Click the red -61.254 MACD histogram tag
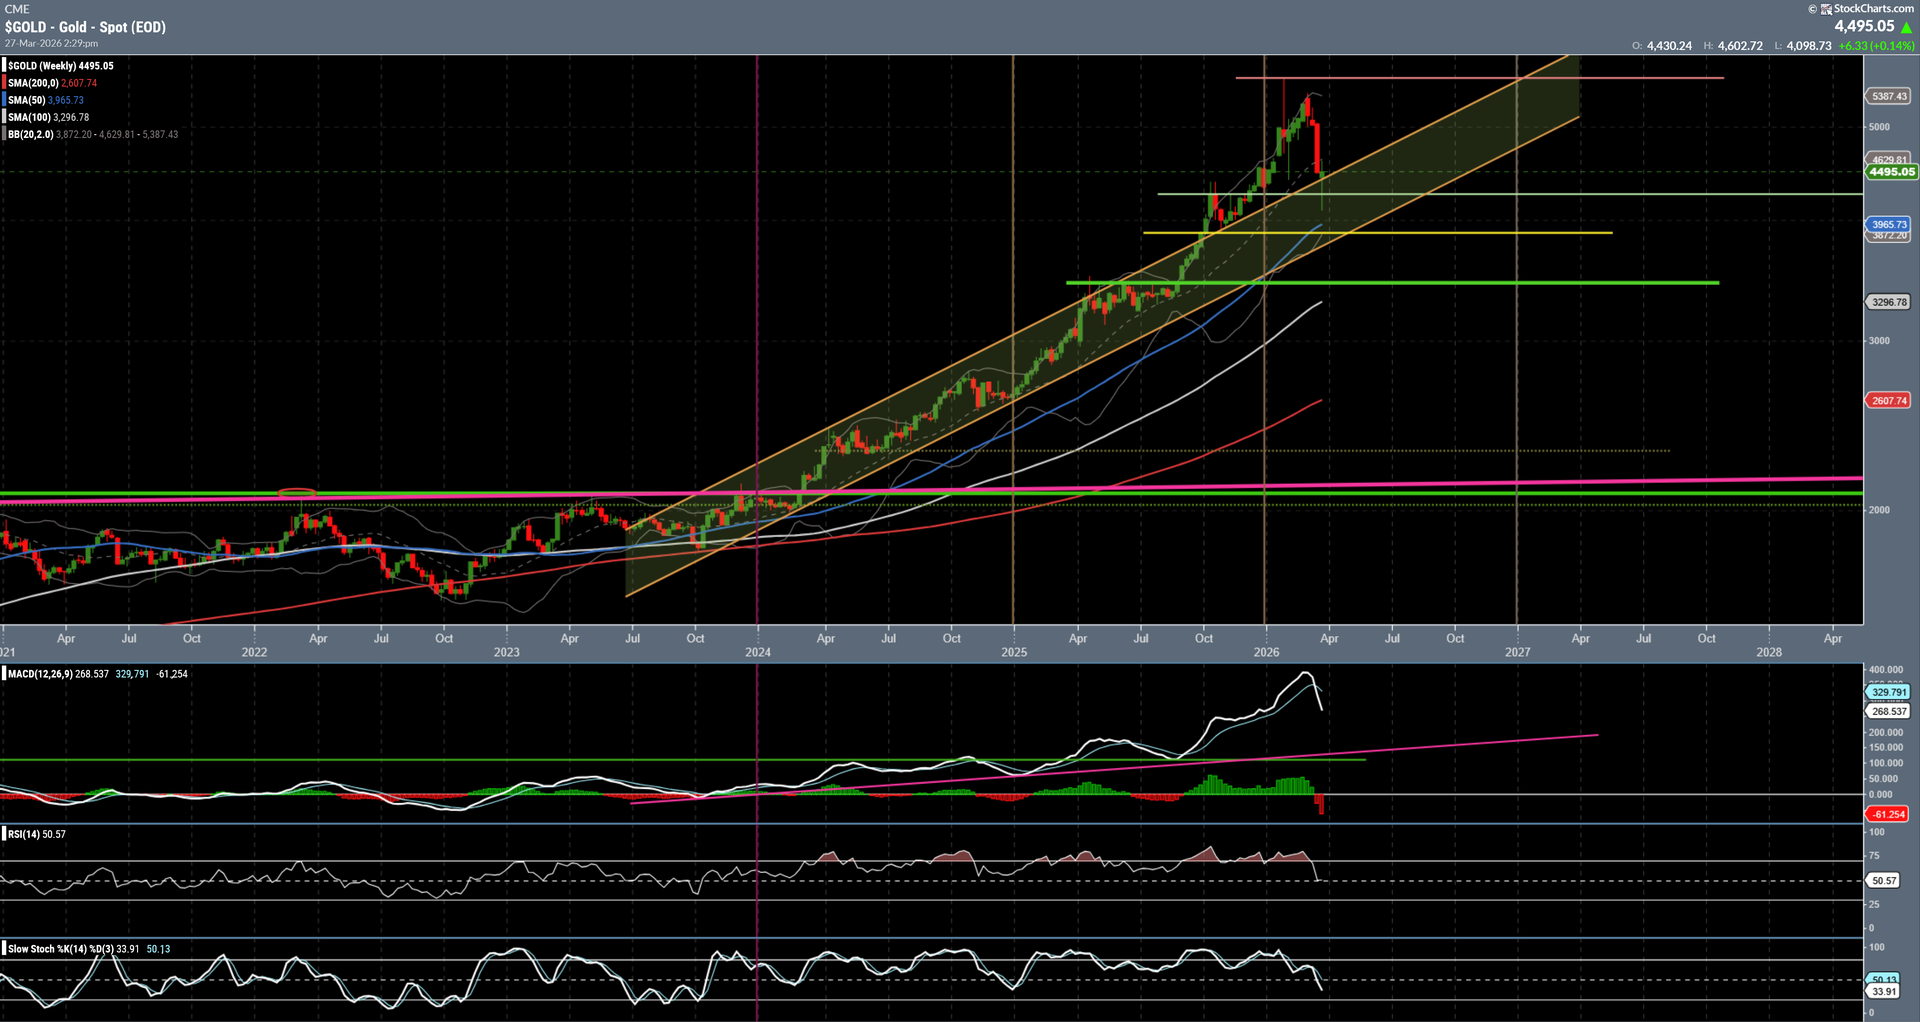The image size is (1920, 1022). (x=1889, y=815)
